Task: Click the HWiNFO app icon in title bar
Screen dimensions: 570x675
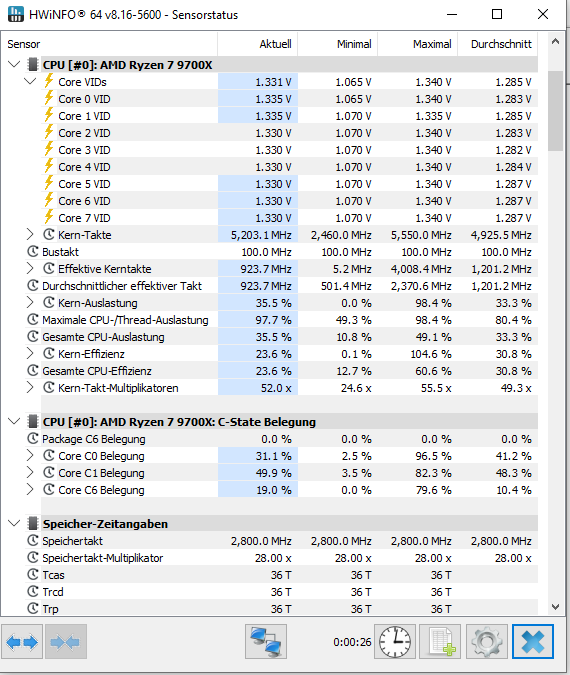Action: 16,14
